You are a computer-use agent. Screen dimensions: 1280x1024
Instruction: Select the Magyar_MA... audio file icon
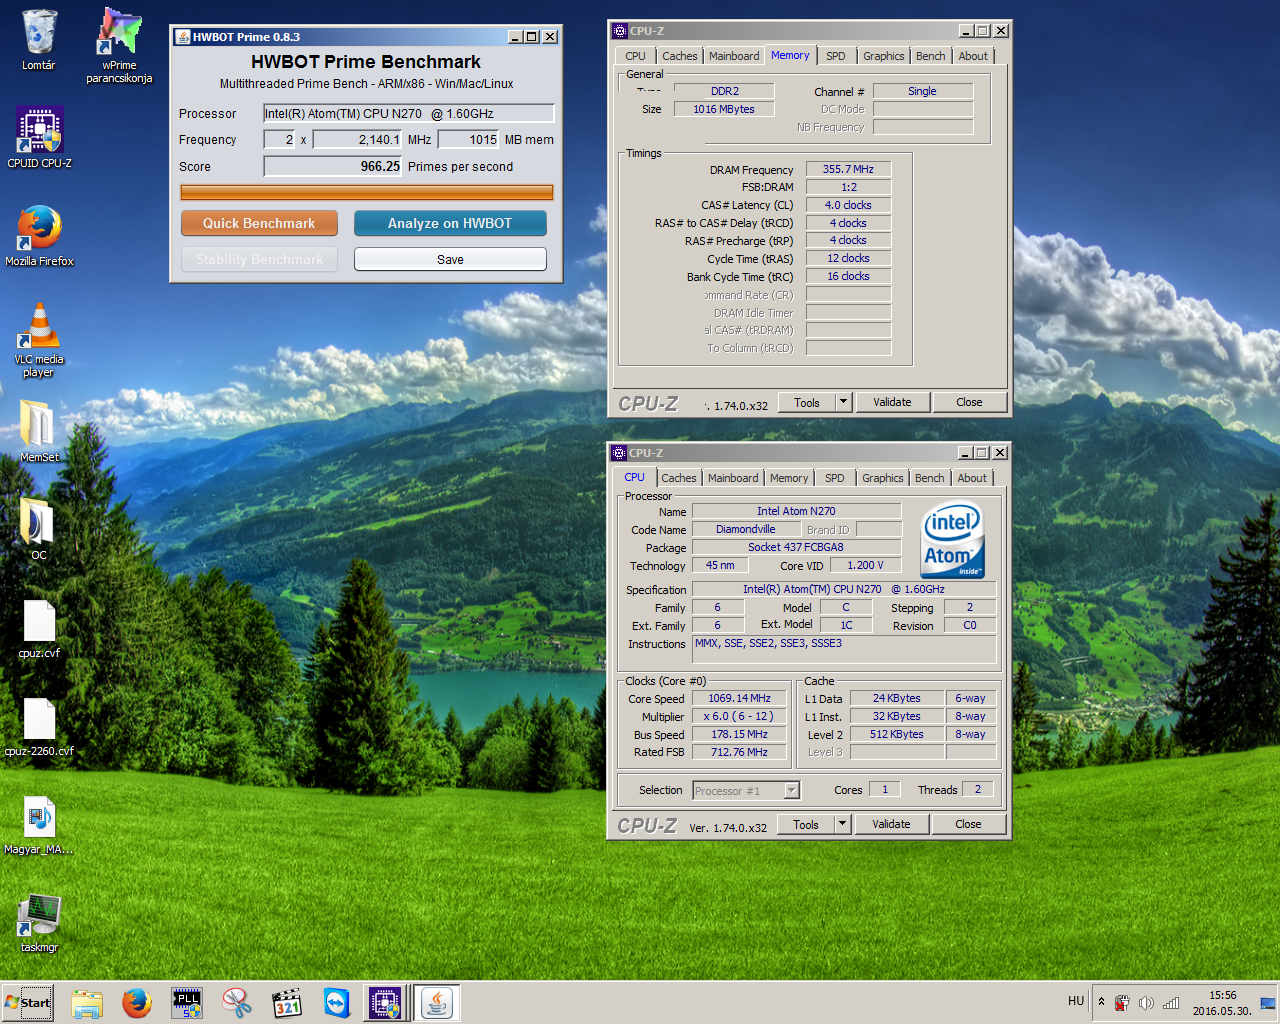coord(39,825)
